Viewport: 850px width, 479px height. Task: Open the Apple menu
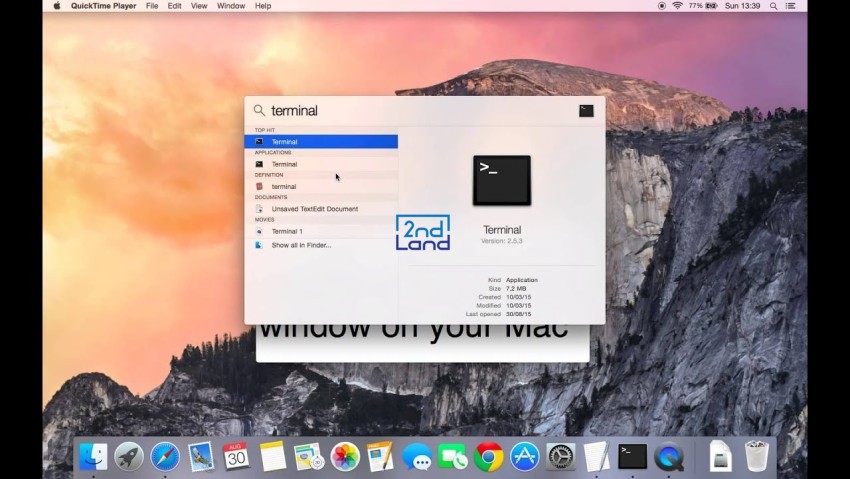[x=57, y=6]
